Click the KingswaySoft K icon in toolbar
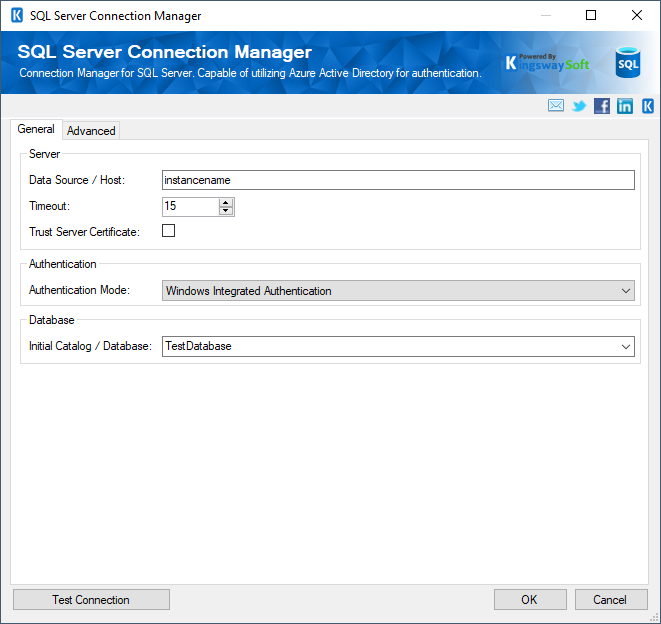 click(x=648, y=106)
